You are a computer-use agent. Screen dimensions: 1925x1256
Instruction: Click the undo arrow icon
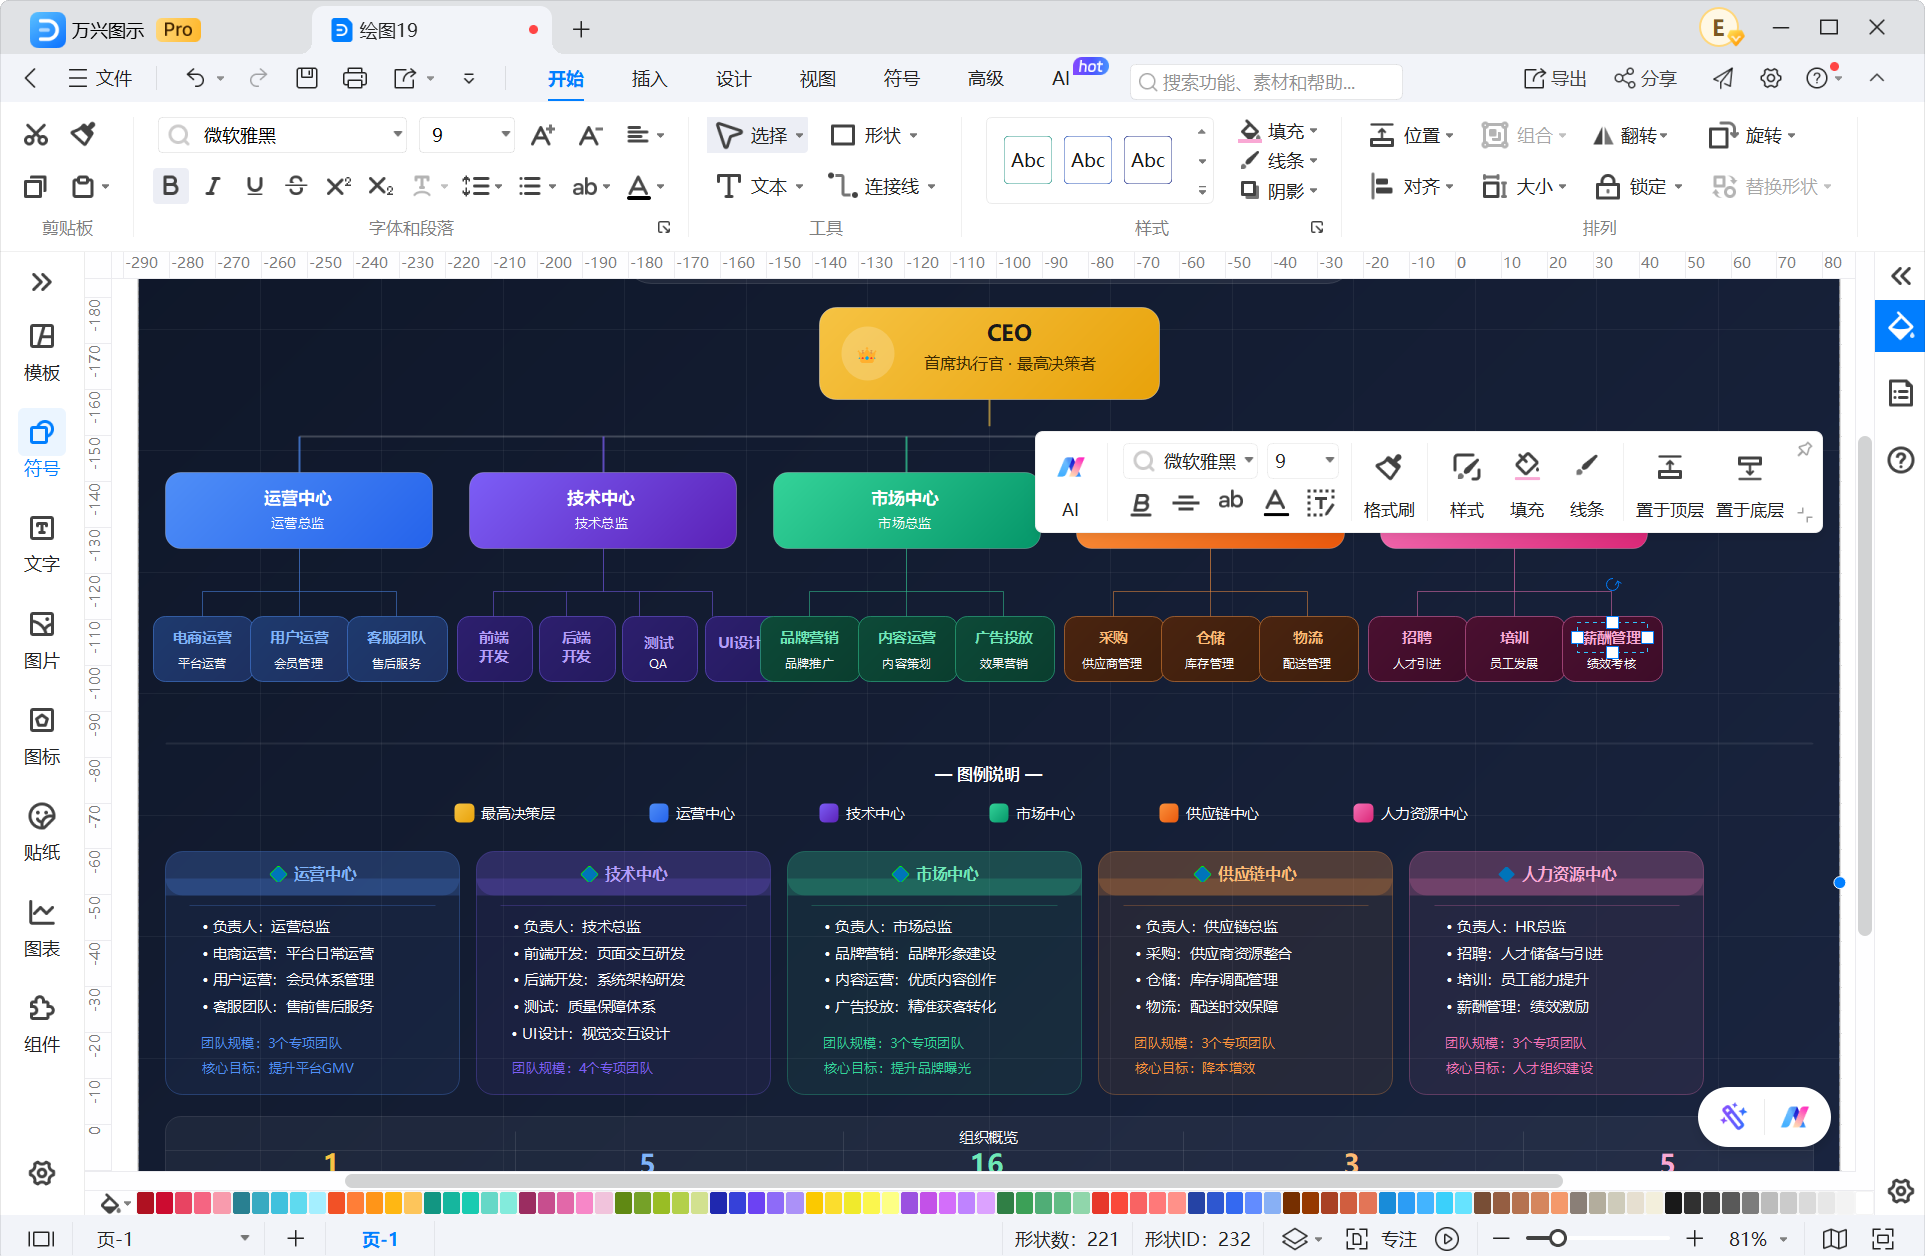click(196, 78)
